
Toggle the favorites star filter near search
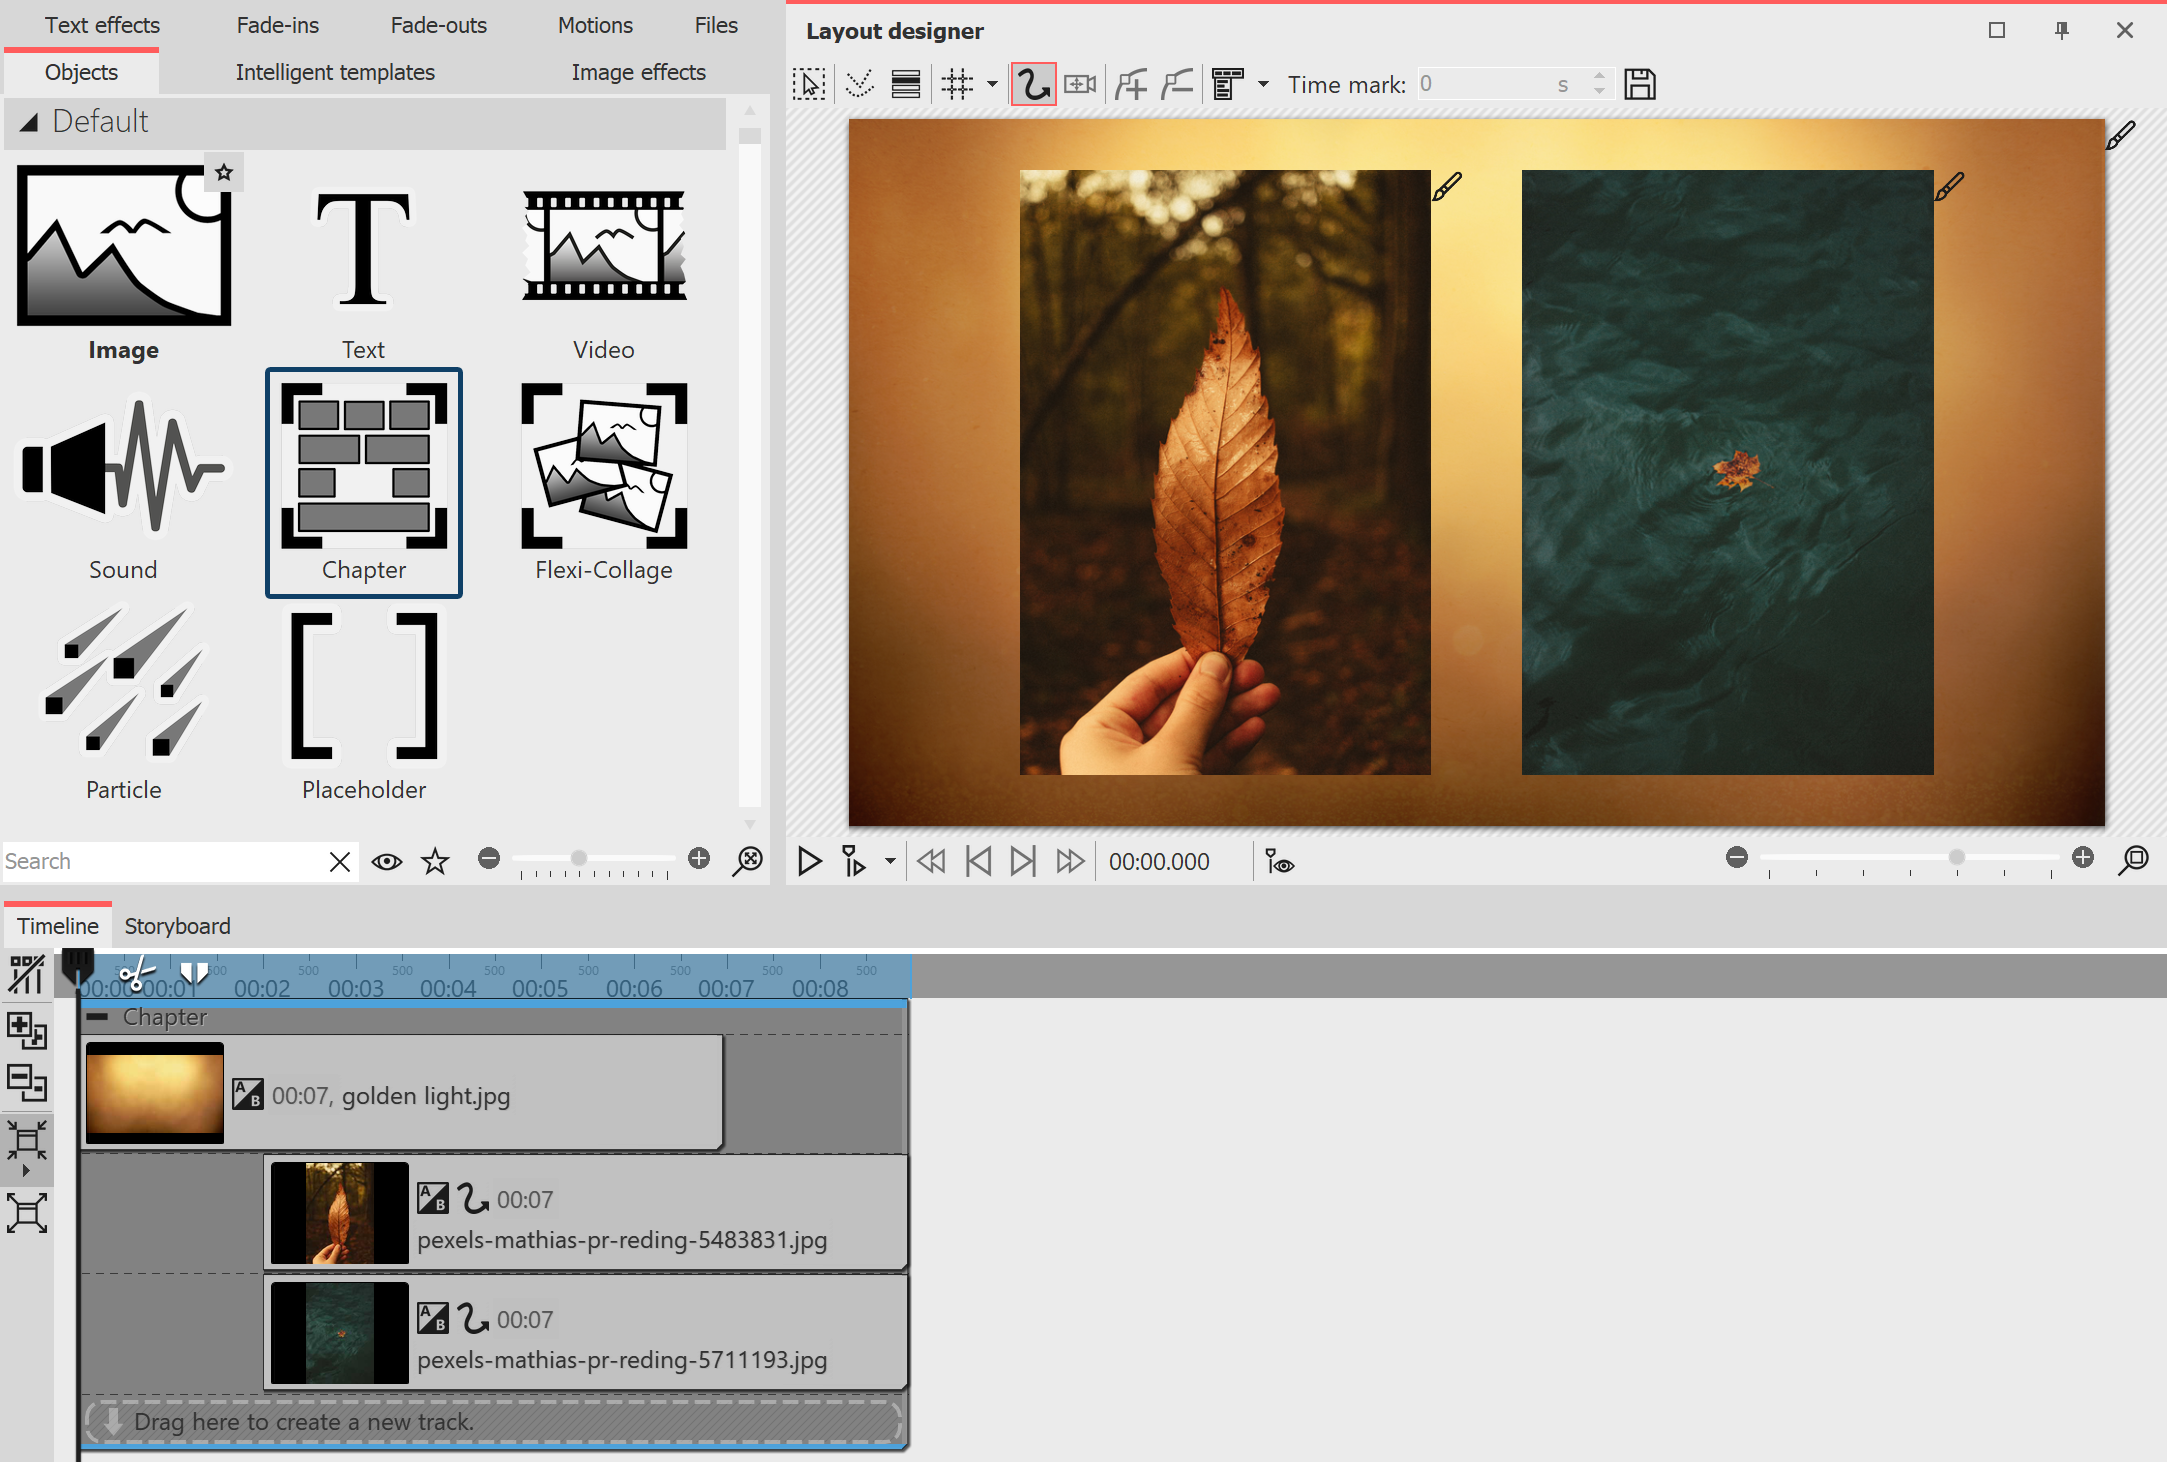click(435, 861)
